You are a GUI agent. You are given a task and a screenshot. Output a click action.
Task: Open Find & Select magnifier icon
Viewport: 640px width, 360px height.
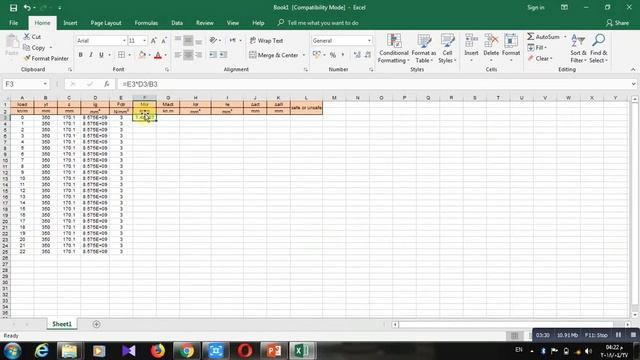tap(598, 41)
